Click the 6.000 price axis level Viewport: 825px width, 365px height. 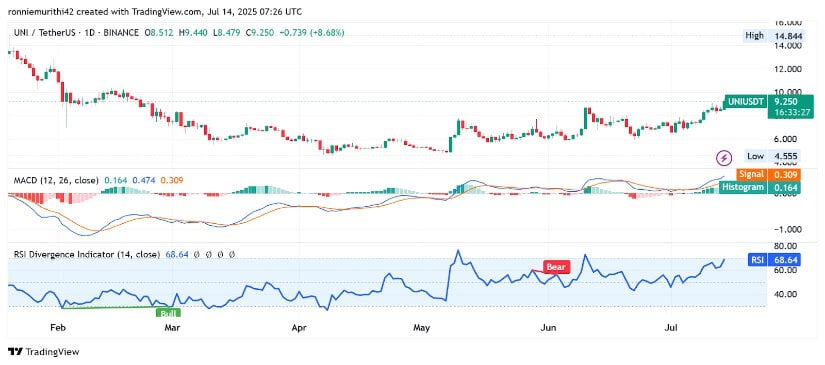tap(787, 139)
